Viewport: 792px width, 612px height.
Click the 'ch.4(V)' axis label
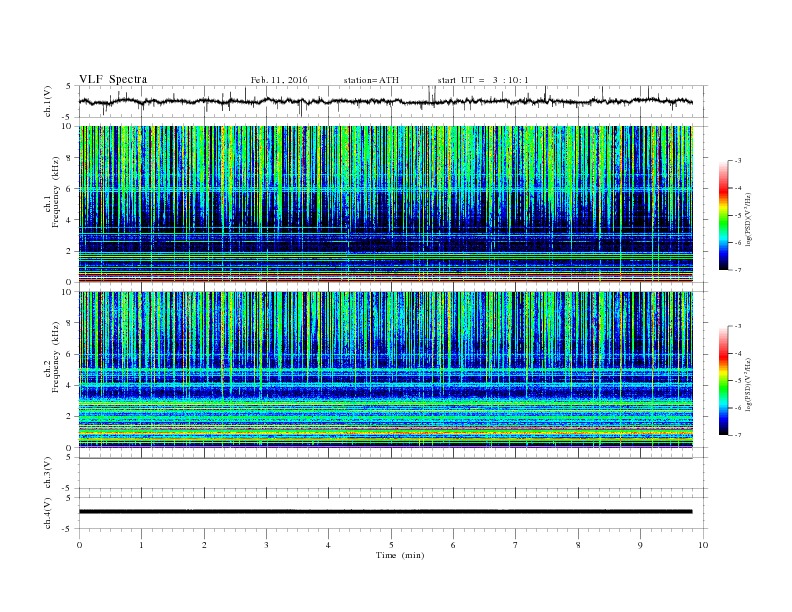48,513
